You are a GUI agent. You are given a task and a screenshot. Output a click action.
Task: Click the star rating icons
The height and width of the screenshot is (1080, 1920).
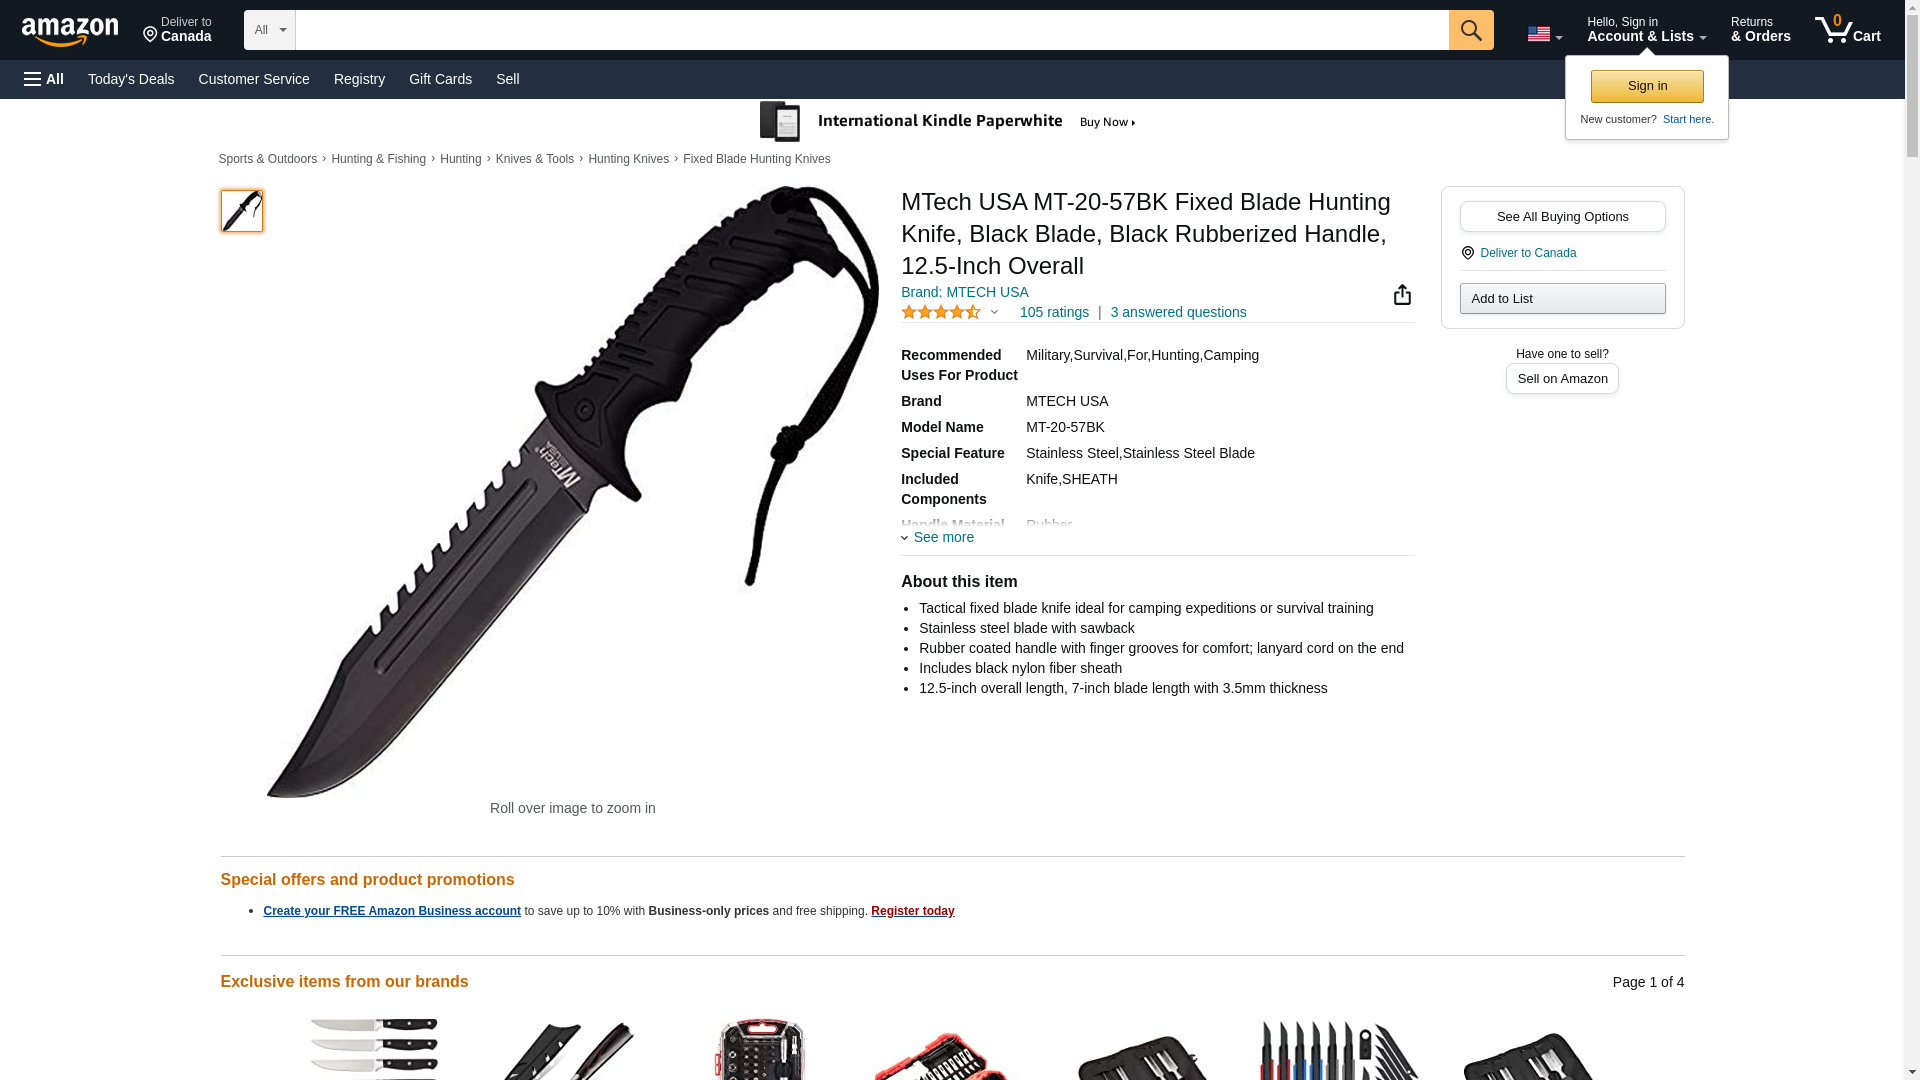click(941, 312)
